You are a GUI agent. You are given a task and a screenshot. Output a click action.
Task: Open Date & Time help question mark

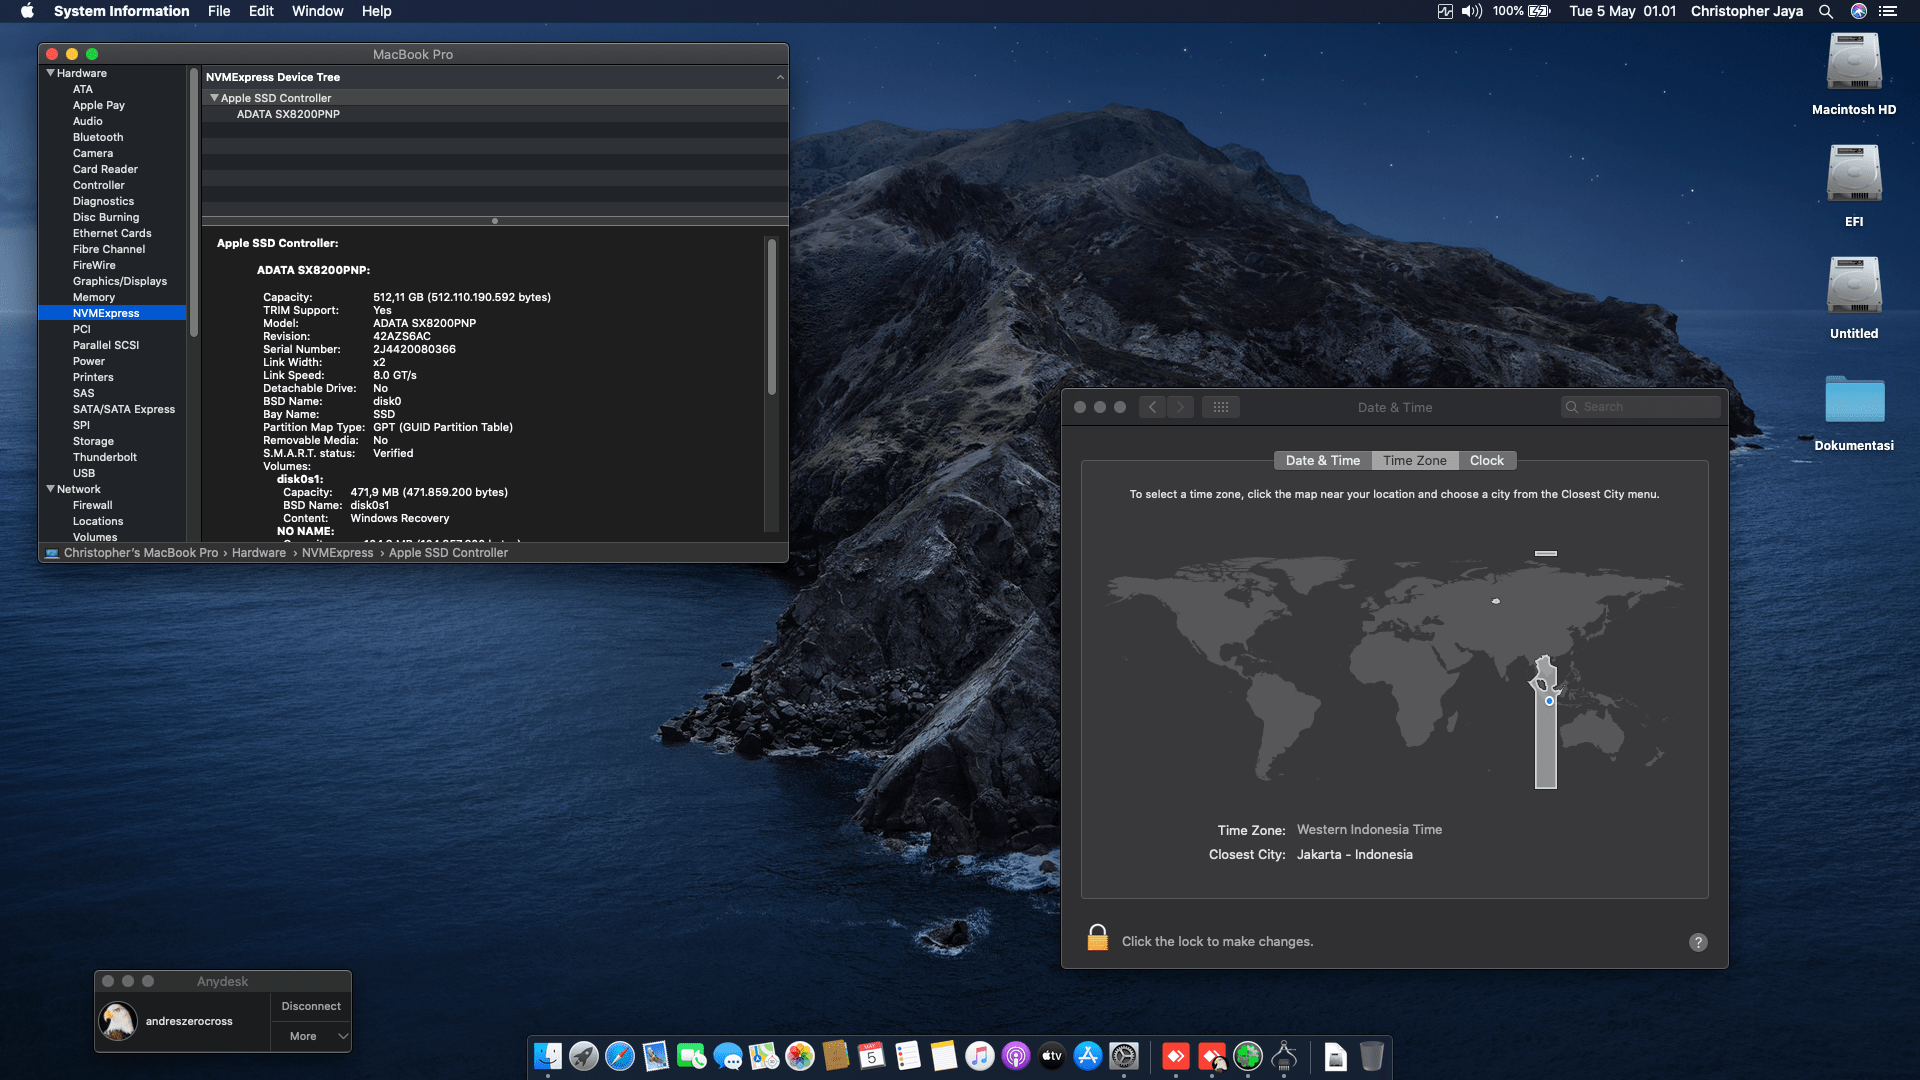1698,942
